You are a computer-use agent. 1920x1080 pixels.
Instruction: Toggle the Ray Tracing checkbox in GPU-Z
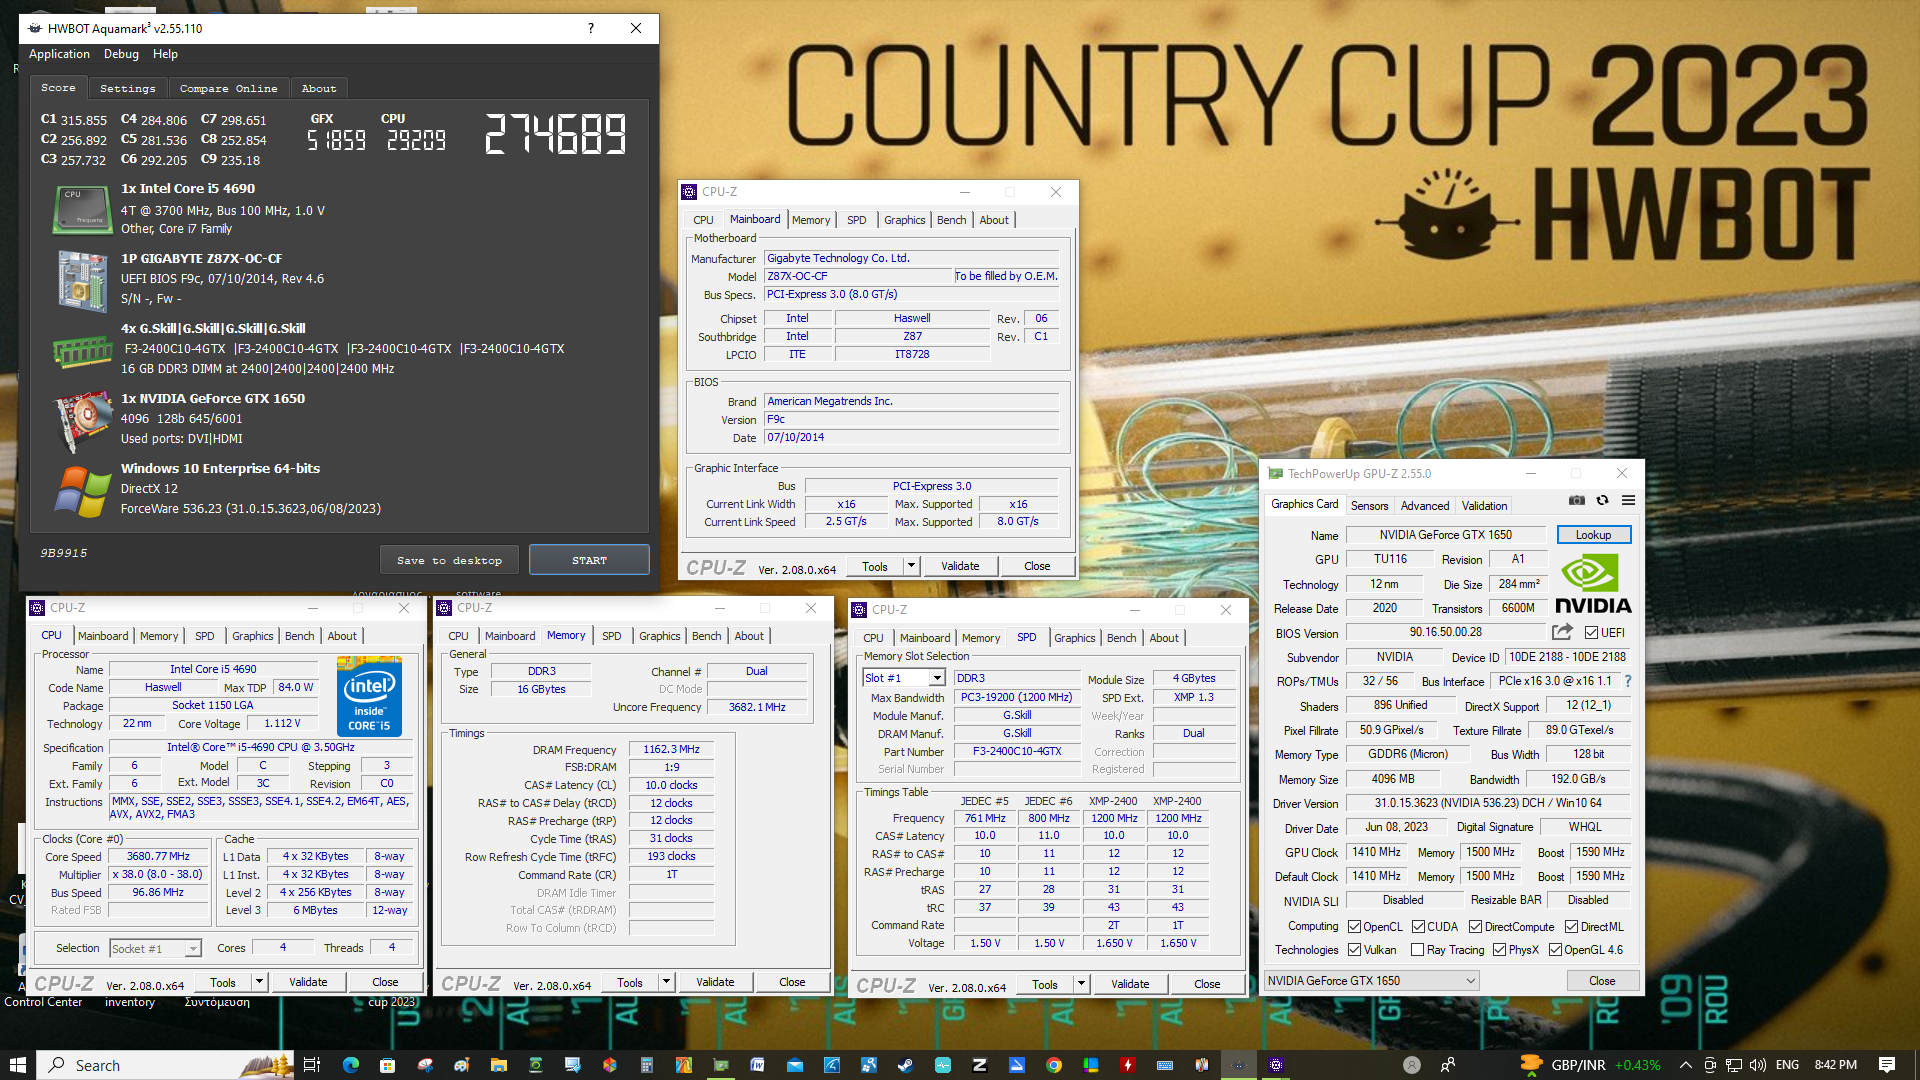click(1417, 950)
